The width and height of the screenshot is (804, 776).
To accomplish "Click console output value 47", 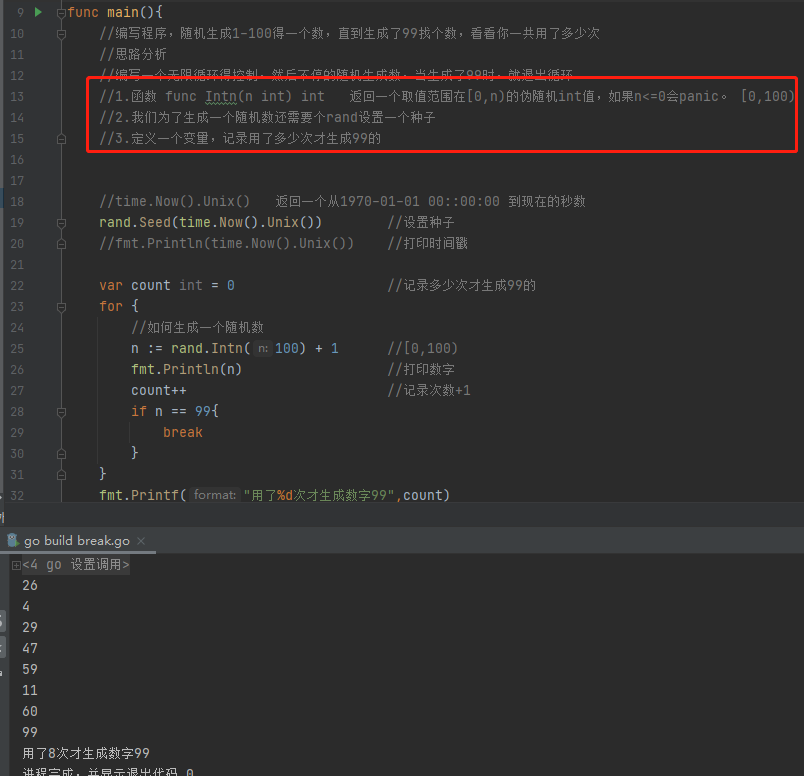I will (30, 648).
